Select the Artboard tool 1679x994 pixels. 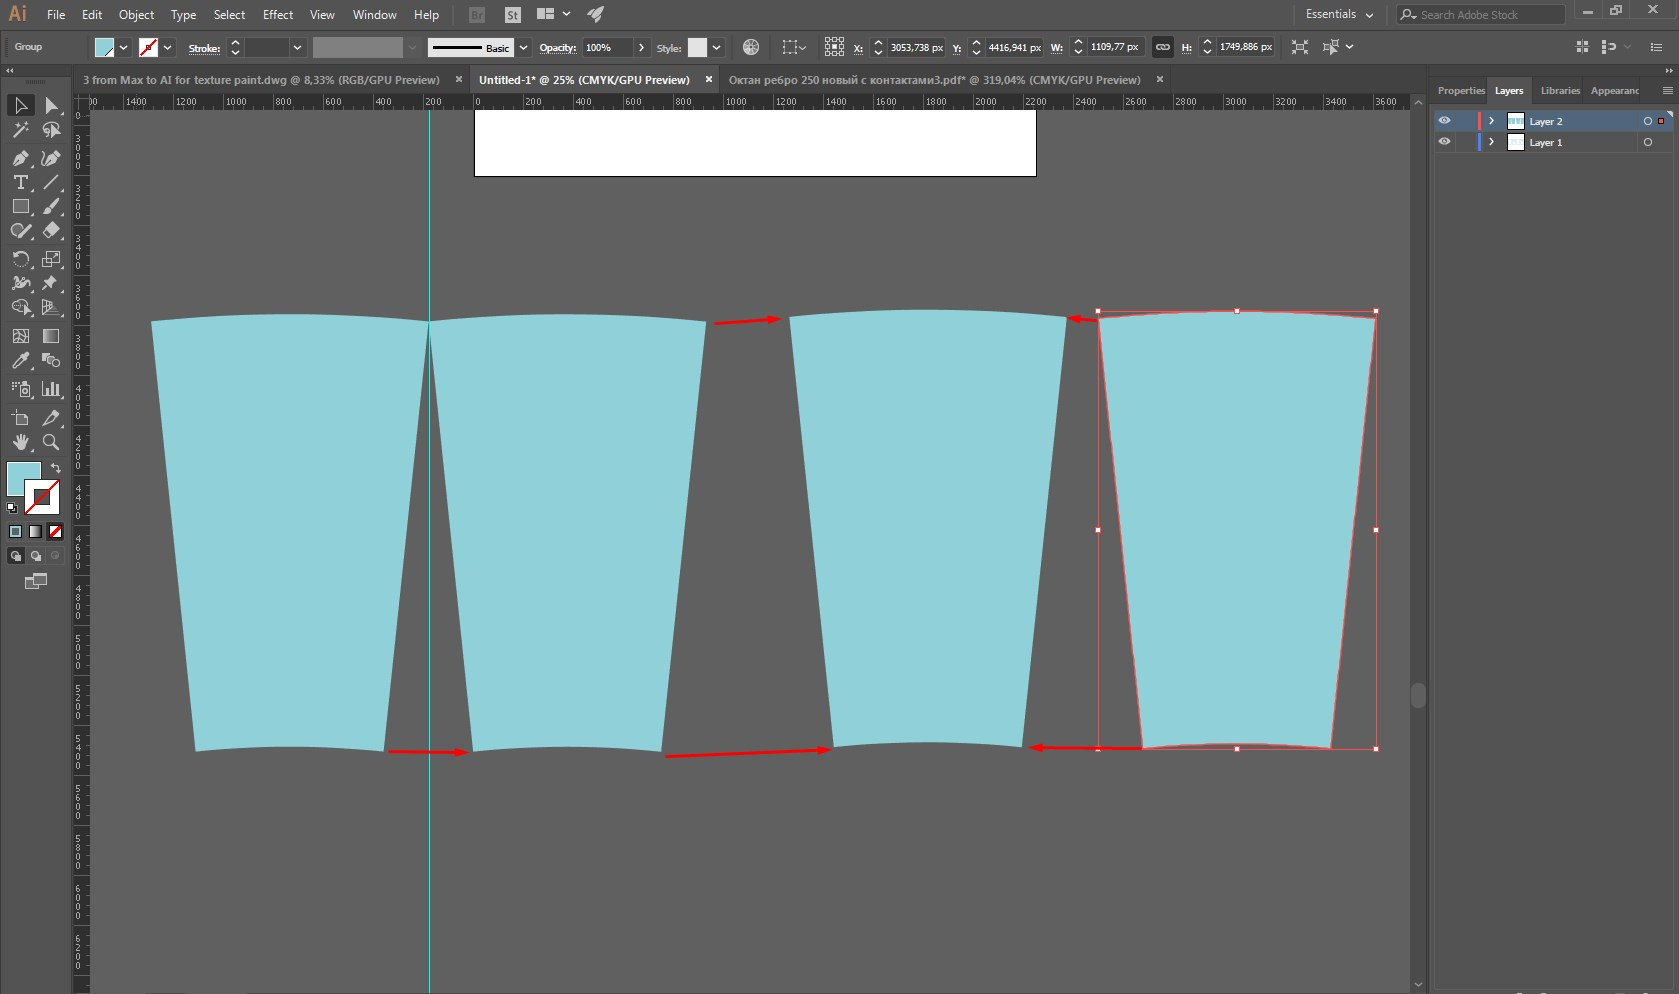coord(20,418)
